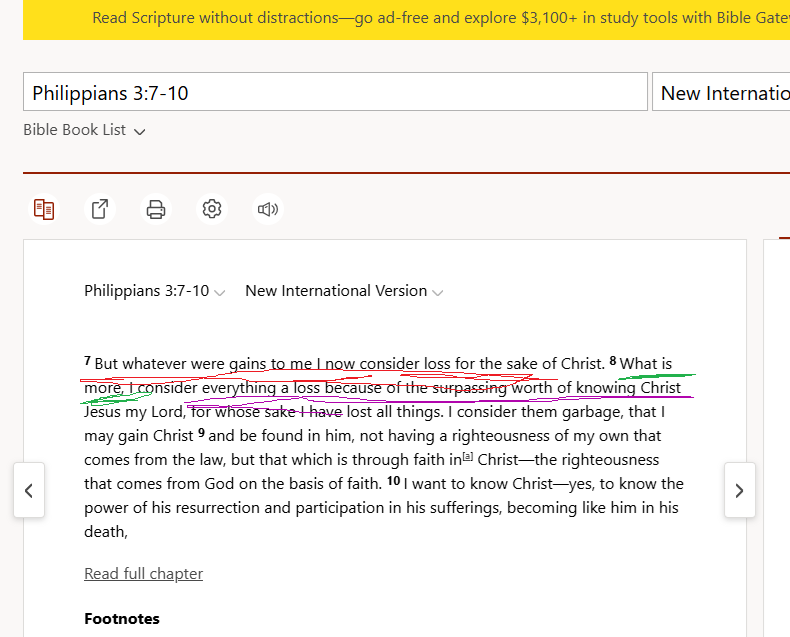The width and height of the screenshot is (790, 637).
Task: Print the passage using the printer icon
Action: click(x=156, y=209)
